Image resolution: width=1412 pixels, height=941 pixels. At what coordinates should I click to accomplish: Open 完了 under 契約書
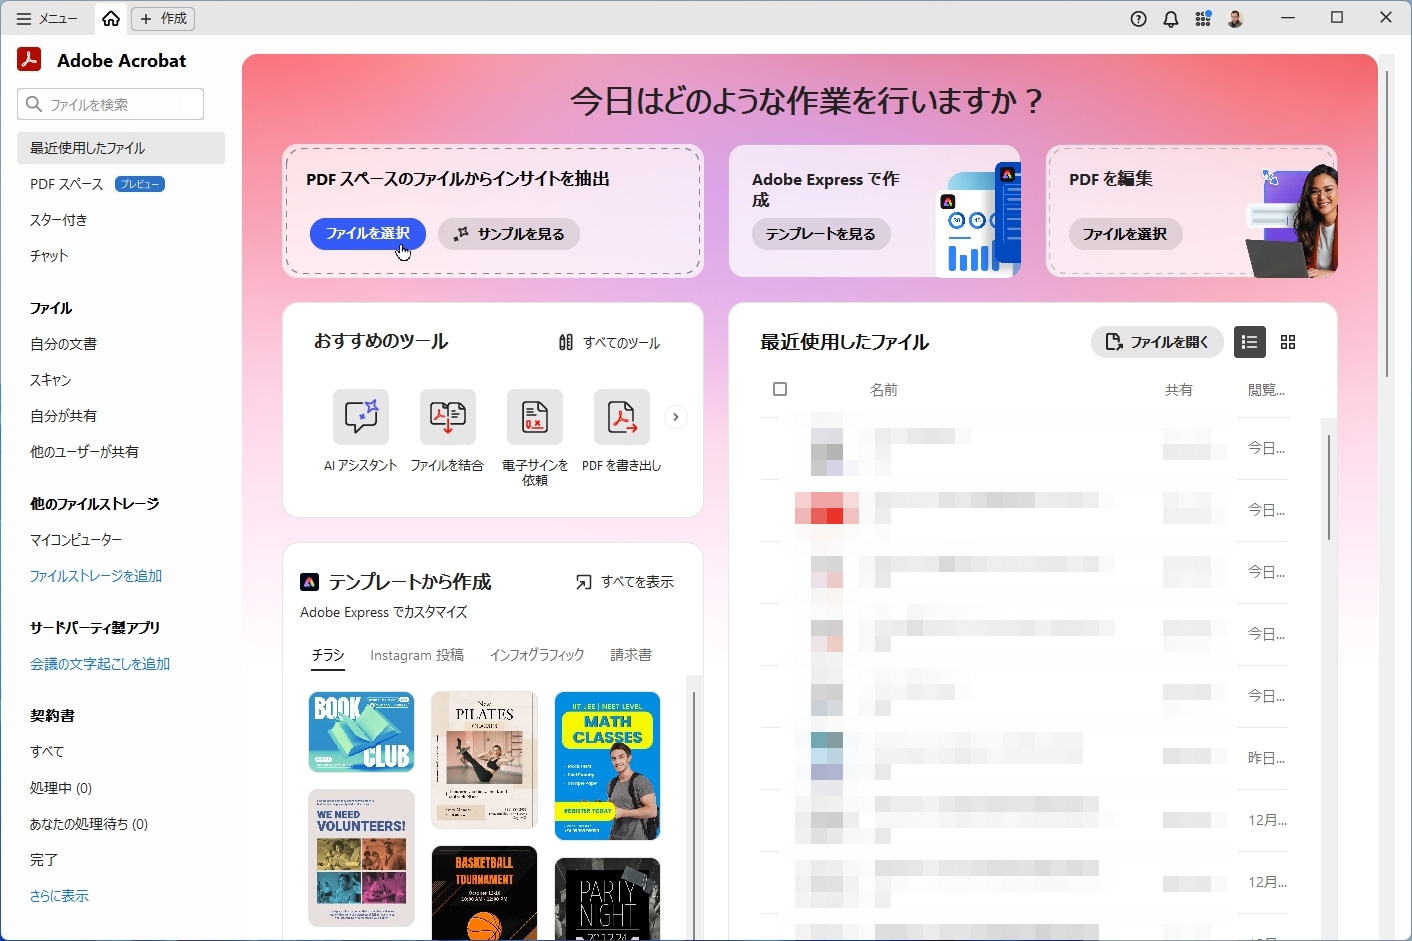[44, 860]
